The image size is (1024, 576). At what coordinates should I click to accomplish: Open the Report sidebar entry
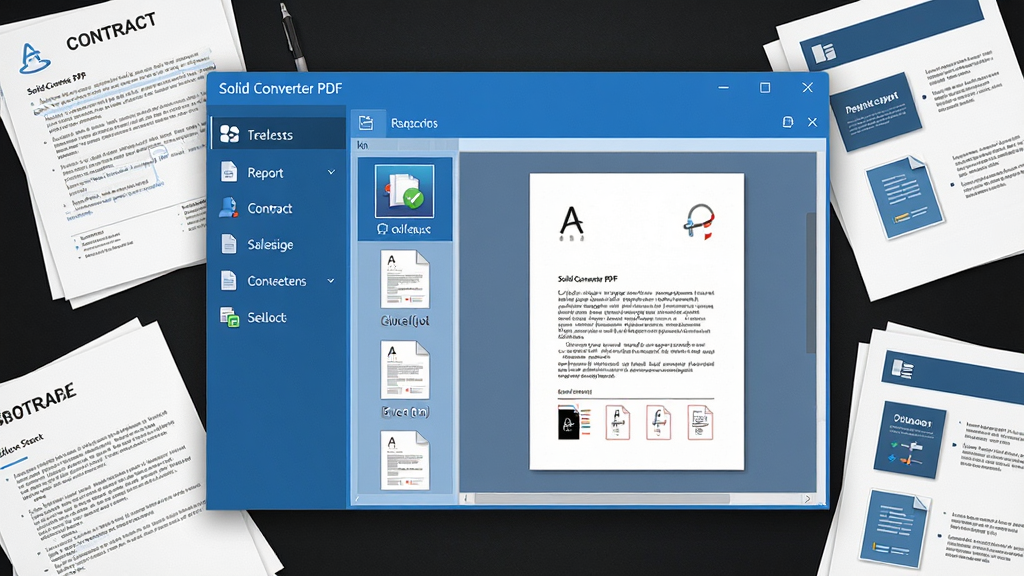tap(278, 172)
